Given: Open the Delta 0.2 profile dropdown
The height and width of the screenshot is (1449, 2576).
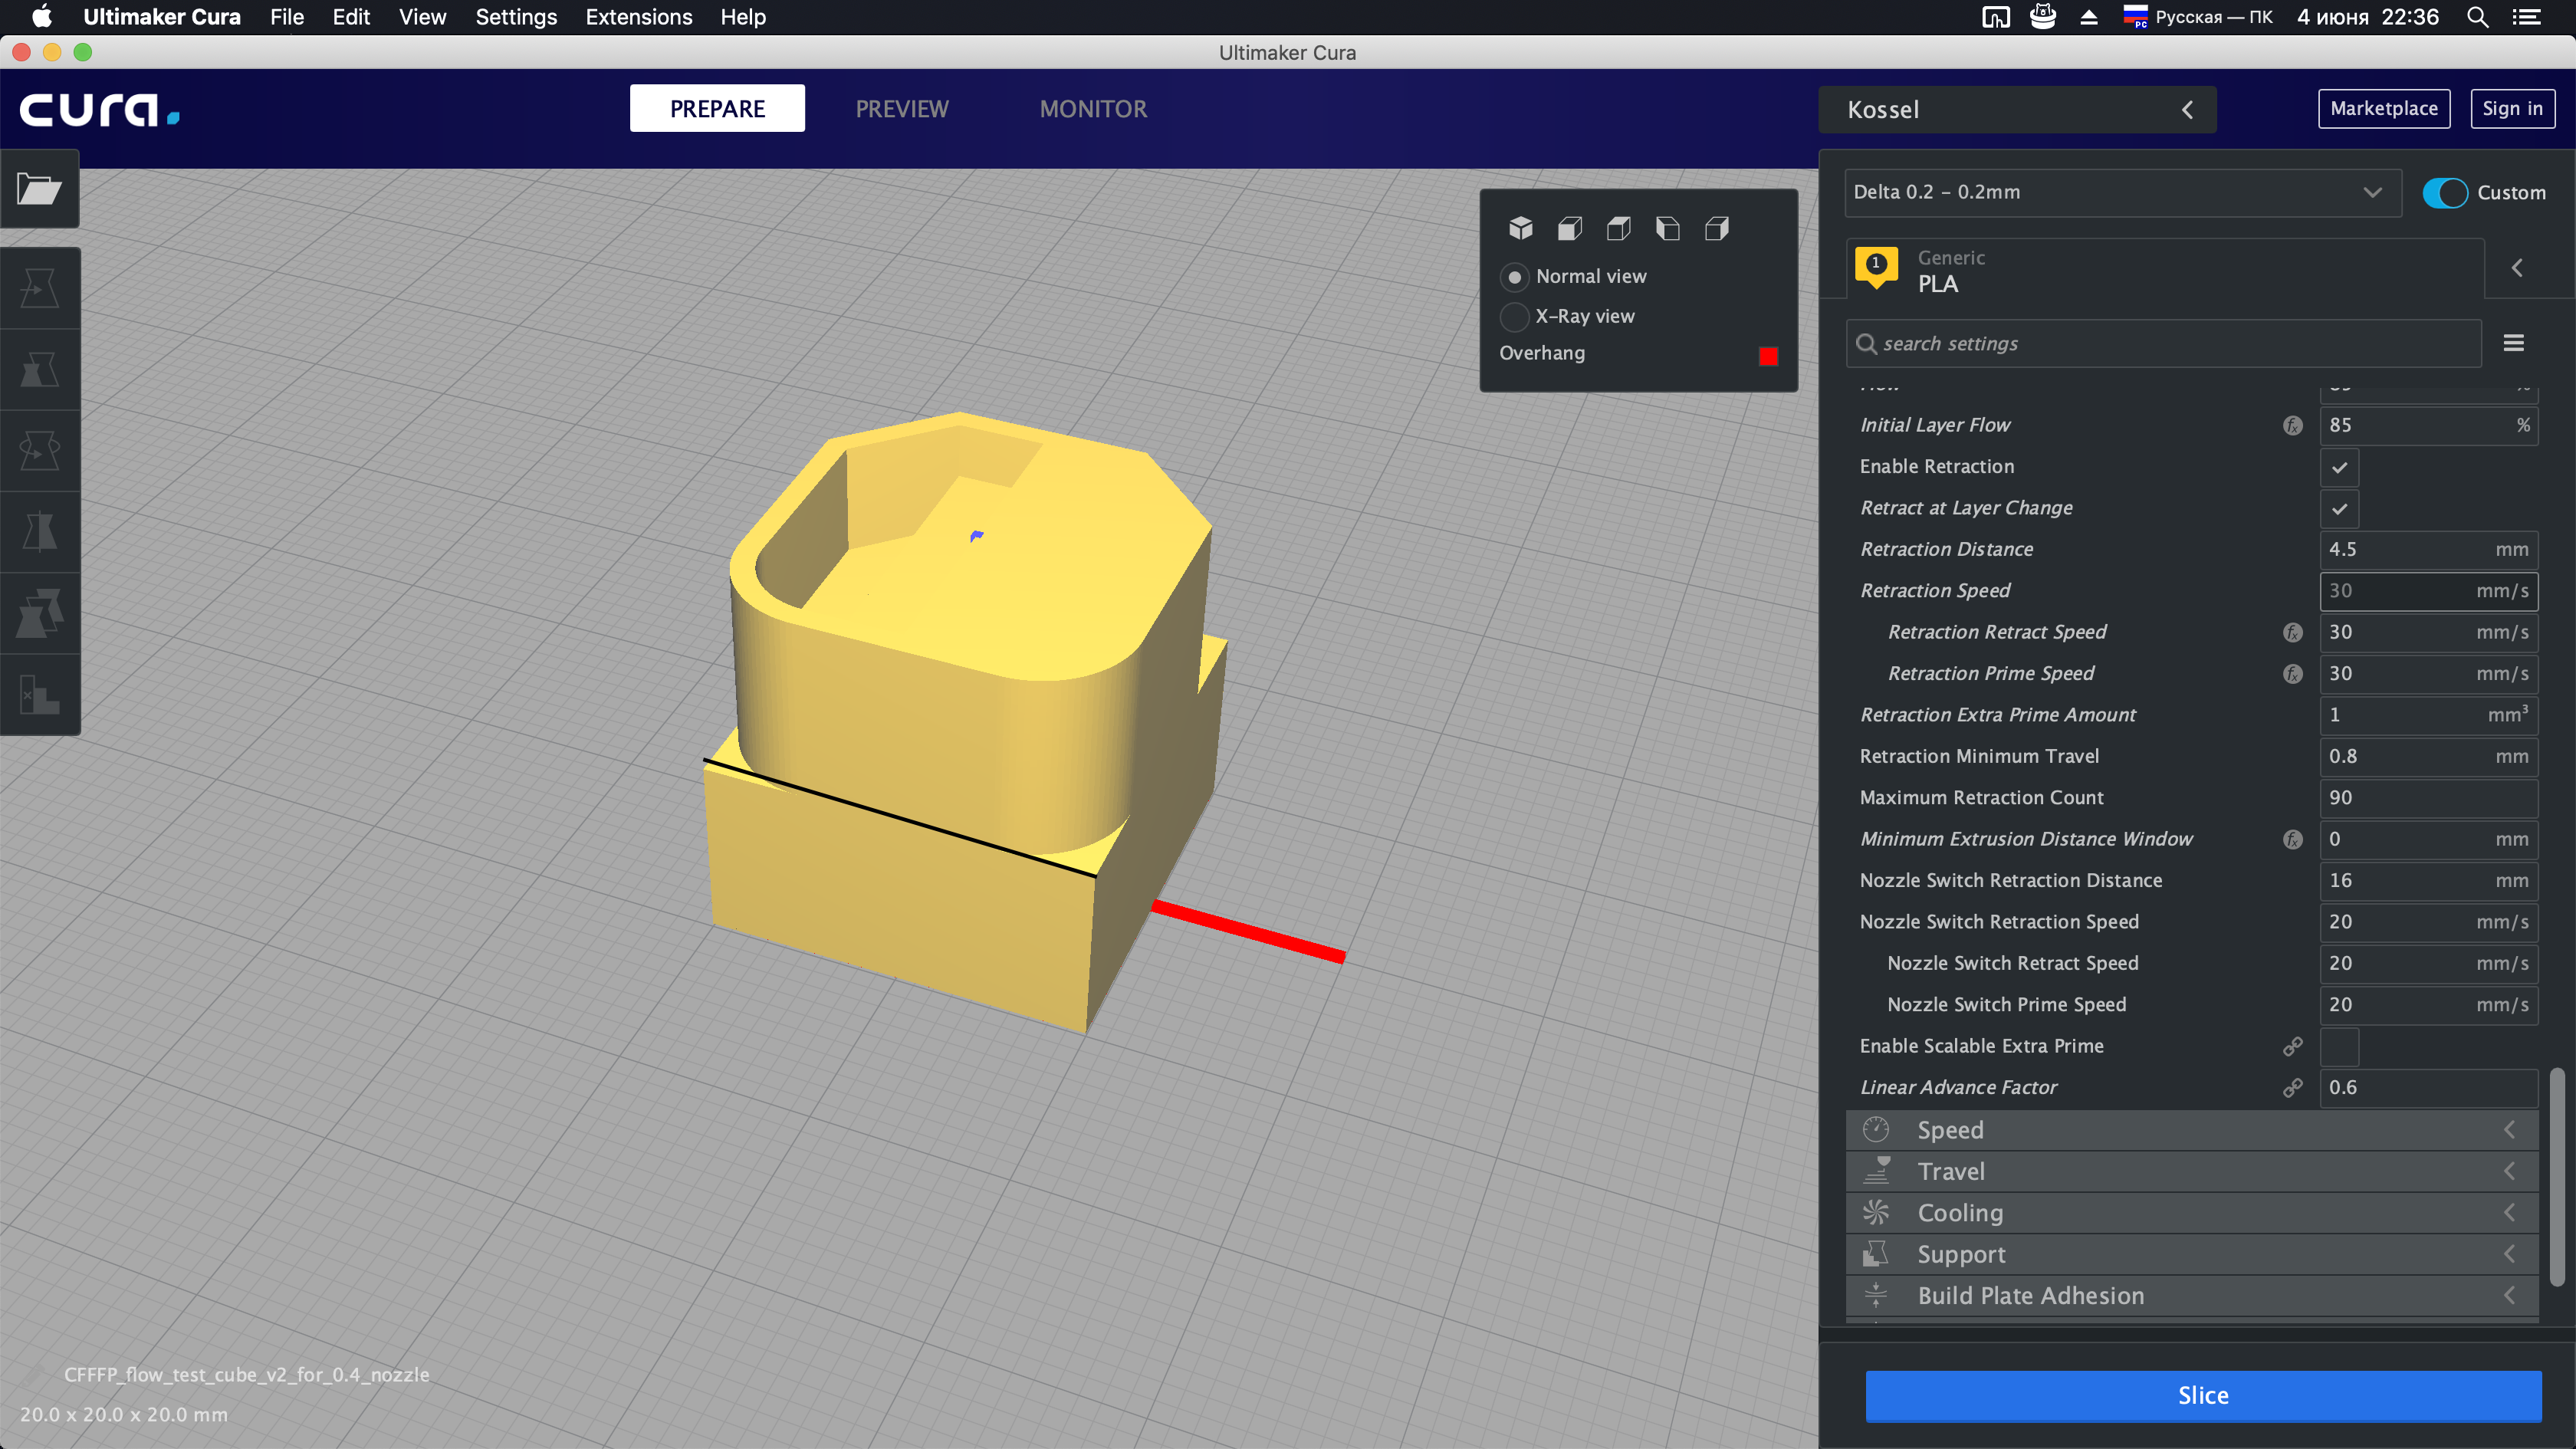Looking at the screenshot, I should point(2120,192).
